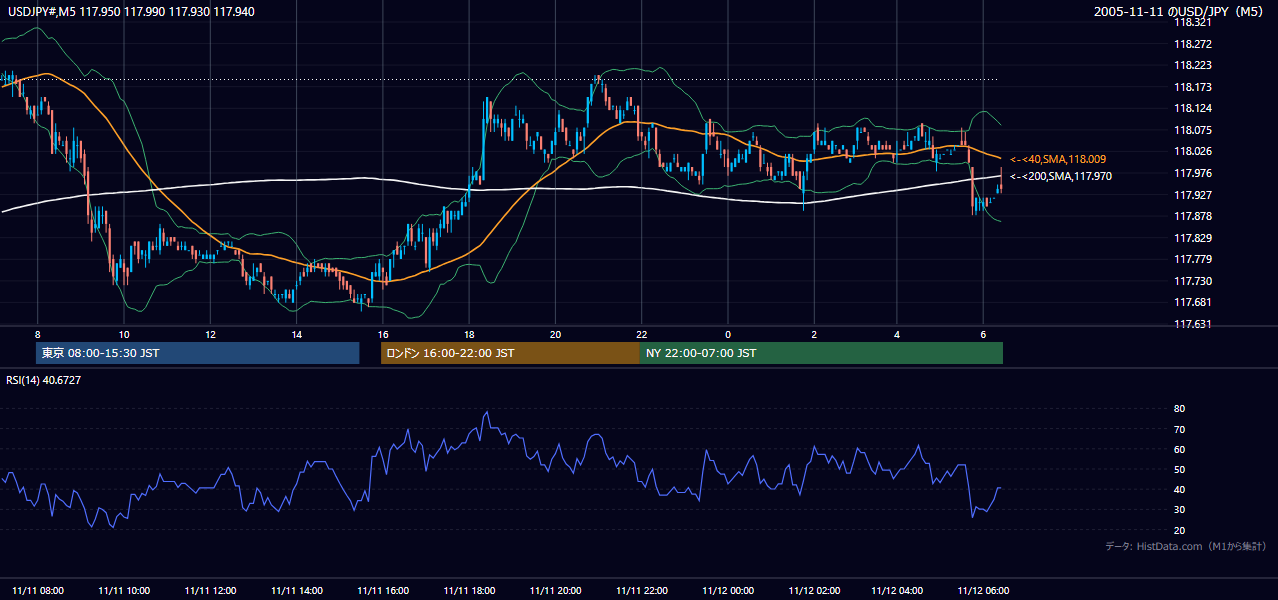The width and height of the screenshot is (1278, 600).
Task: Click the RSI axis level 80
Action: 1179,409
